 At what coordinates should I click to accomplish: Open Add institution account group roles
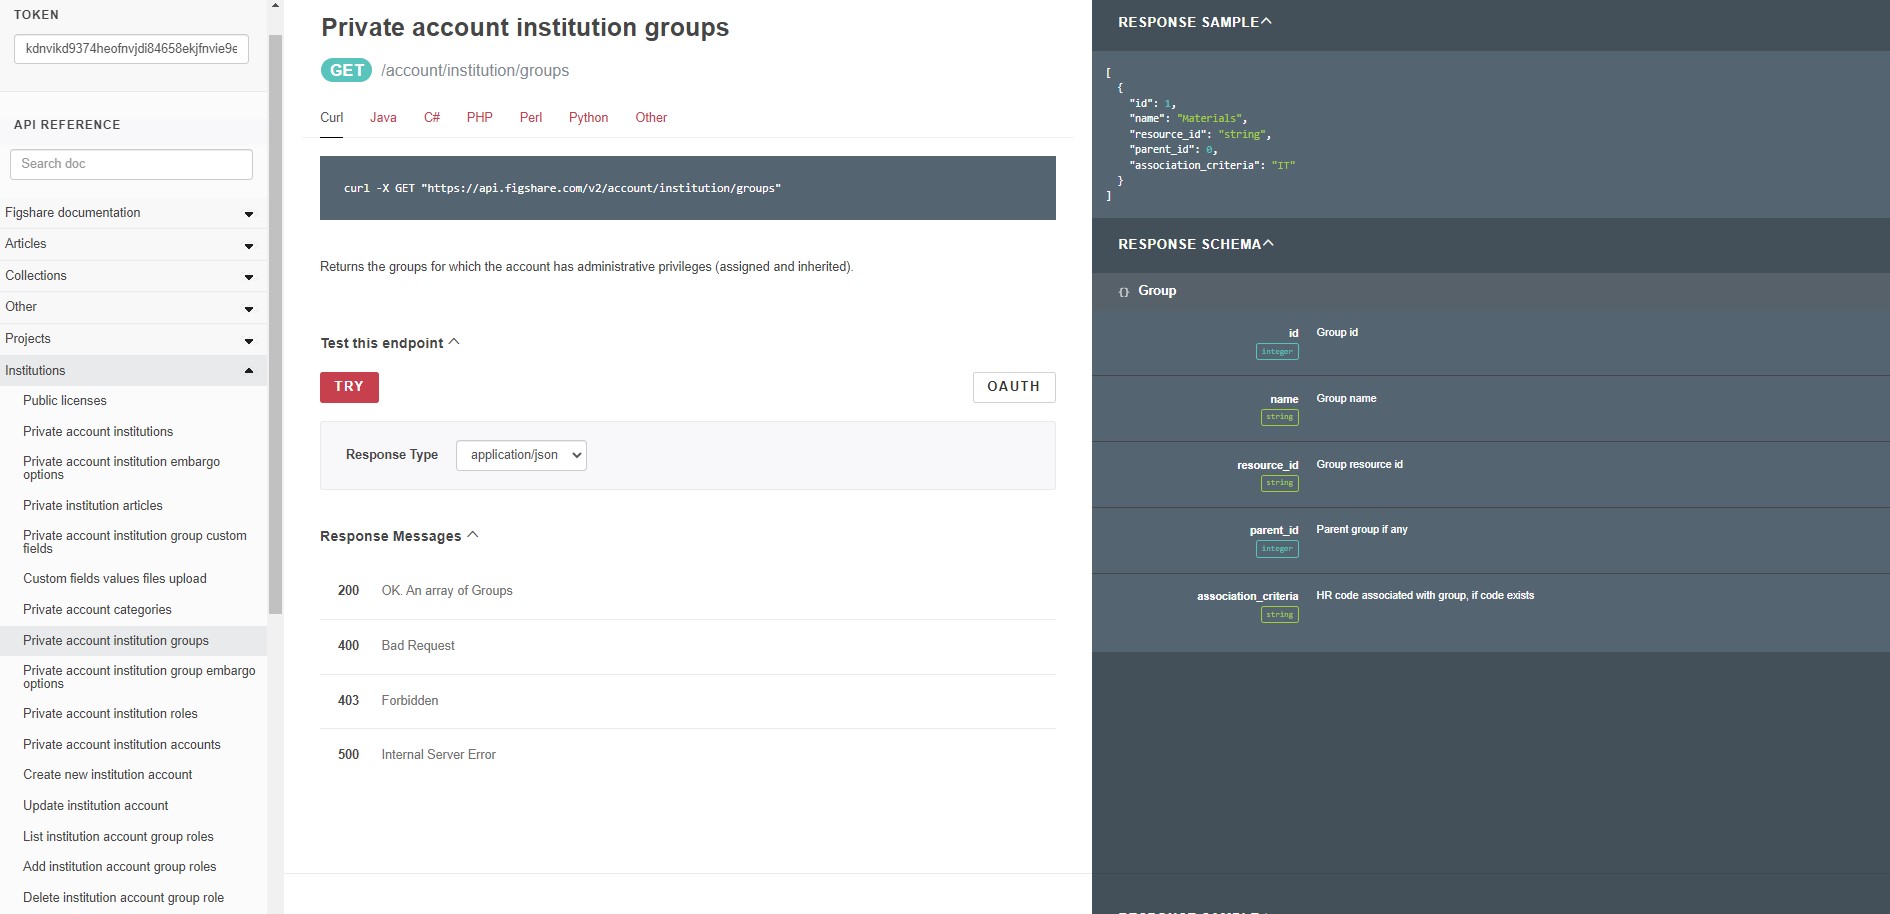pyautogui.click(x=120, y=867)
